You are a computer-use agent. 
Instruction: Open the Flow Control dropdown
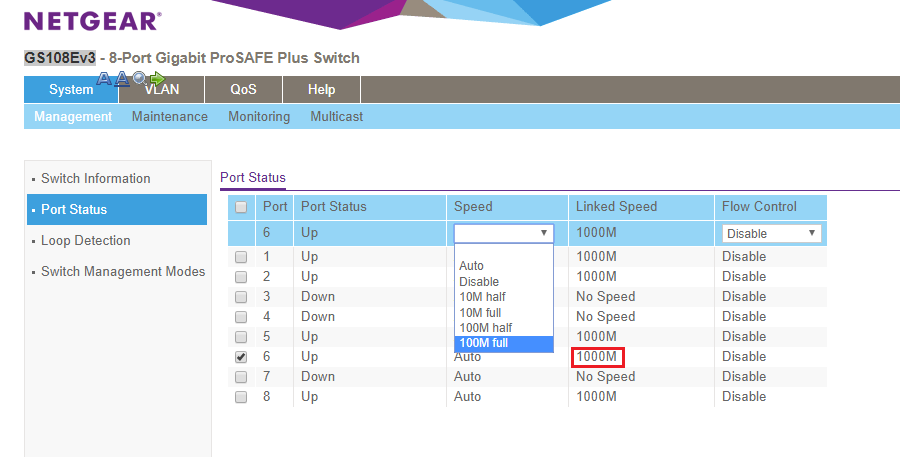coord(771,233)
